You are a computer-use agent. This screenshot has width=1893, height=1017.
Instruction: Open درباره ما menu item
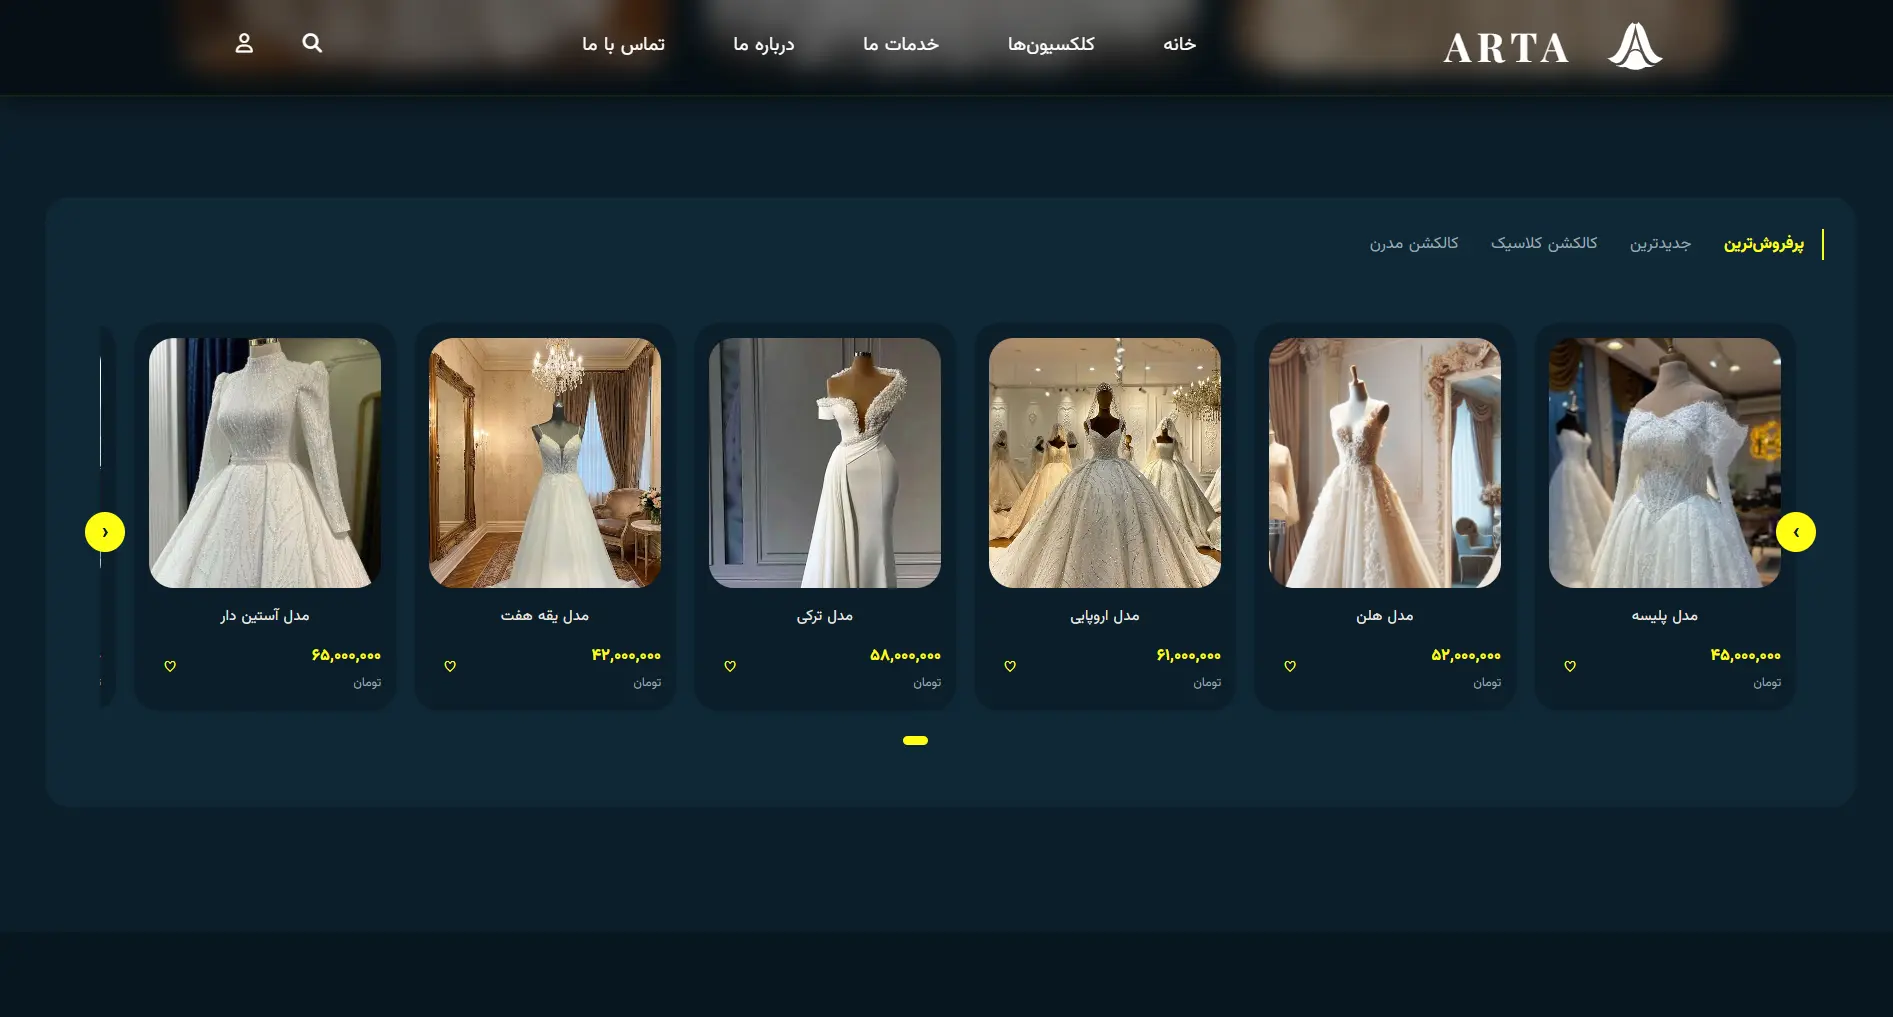(764, 44)
